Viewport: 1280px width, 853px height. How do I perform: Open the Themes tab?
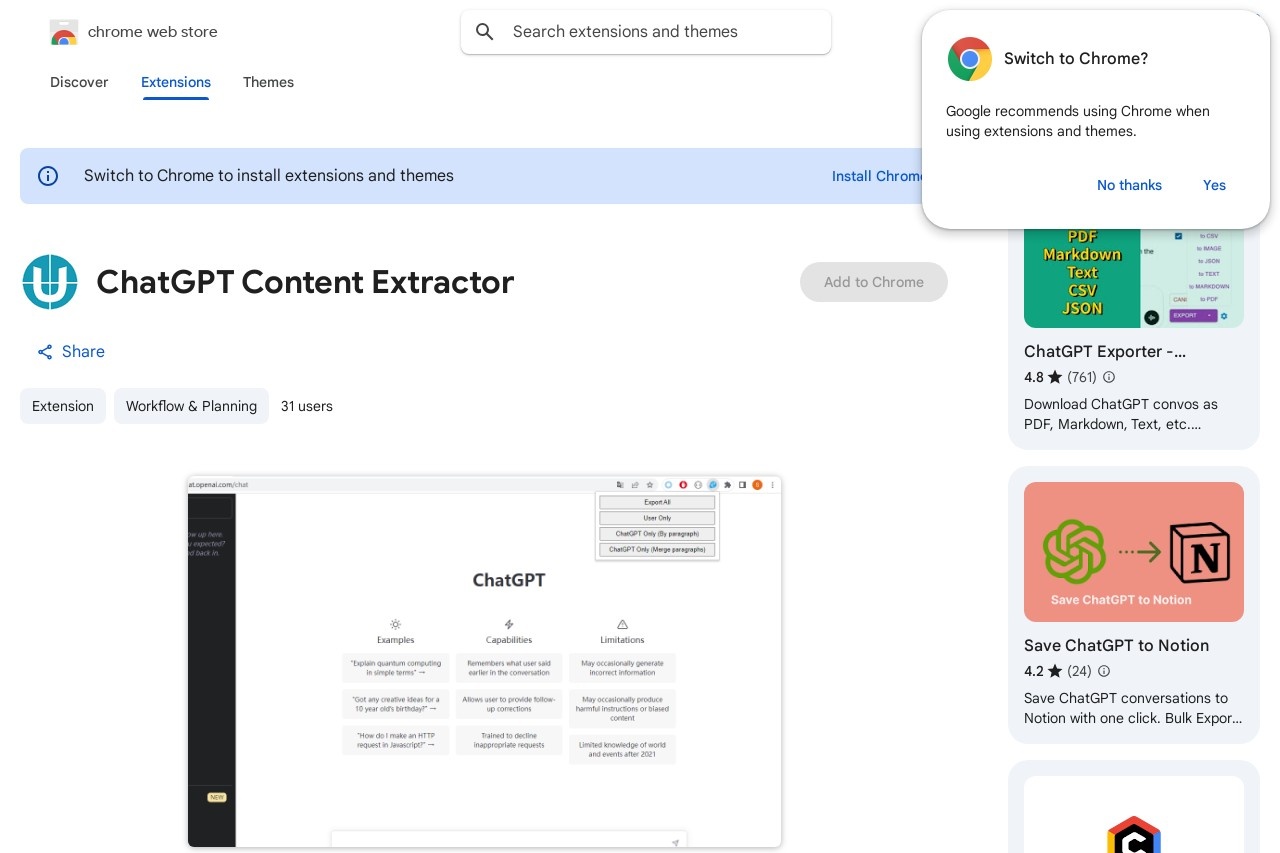tap(268, 82)
